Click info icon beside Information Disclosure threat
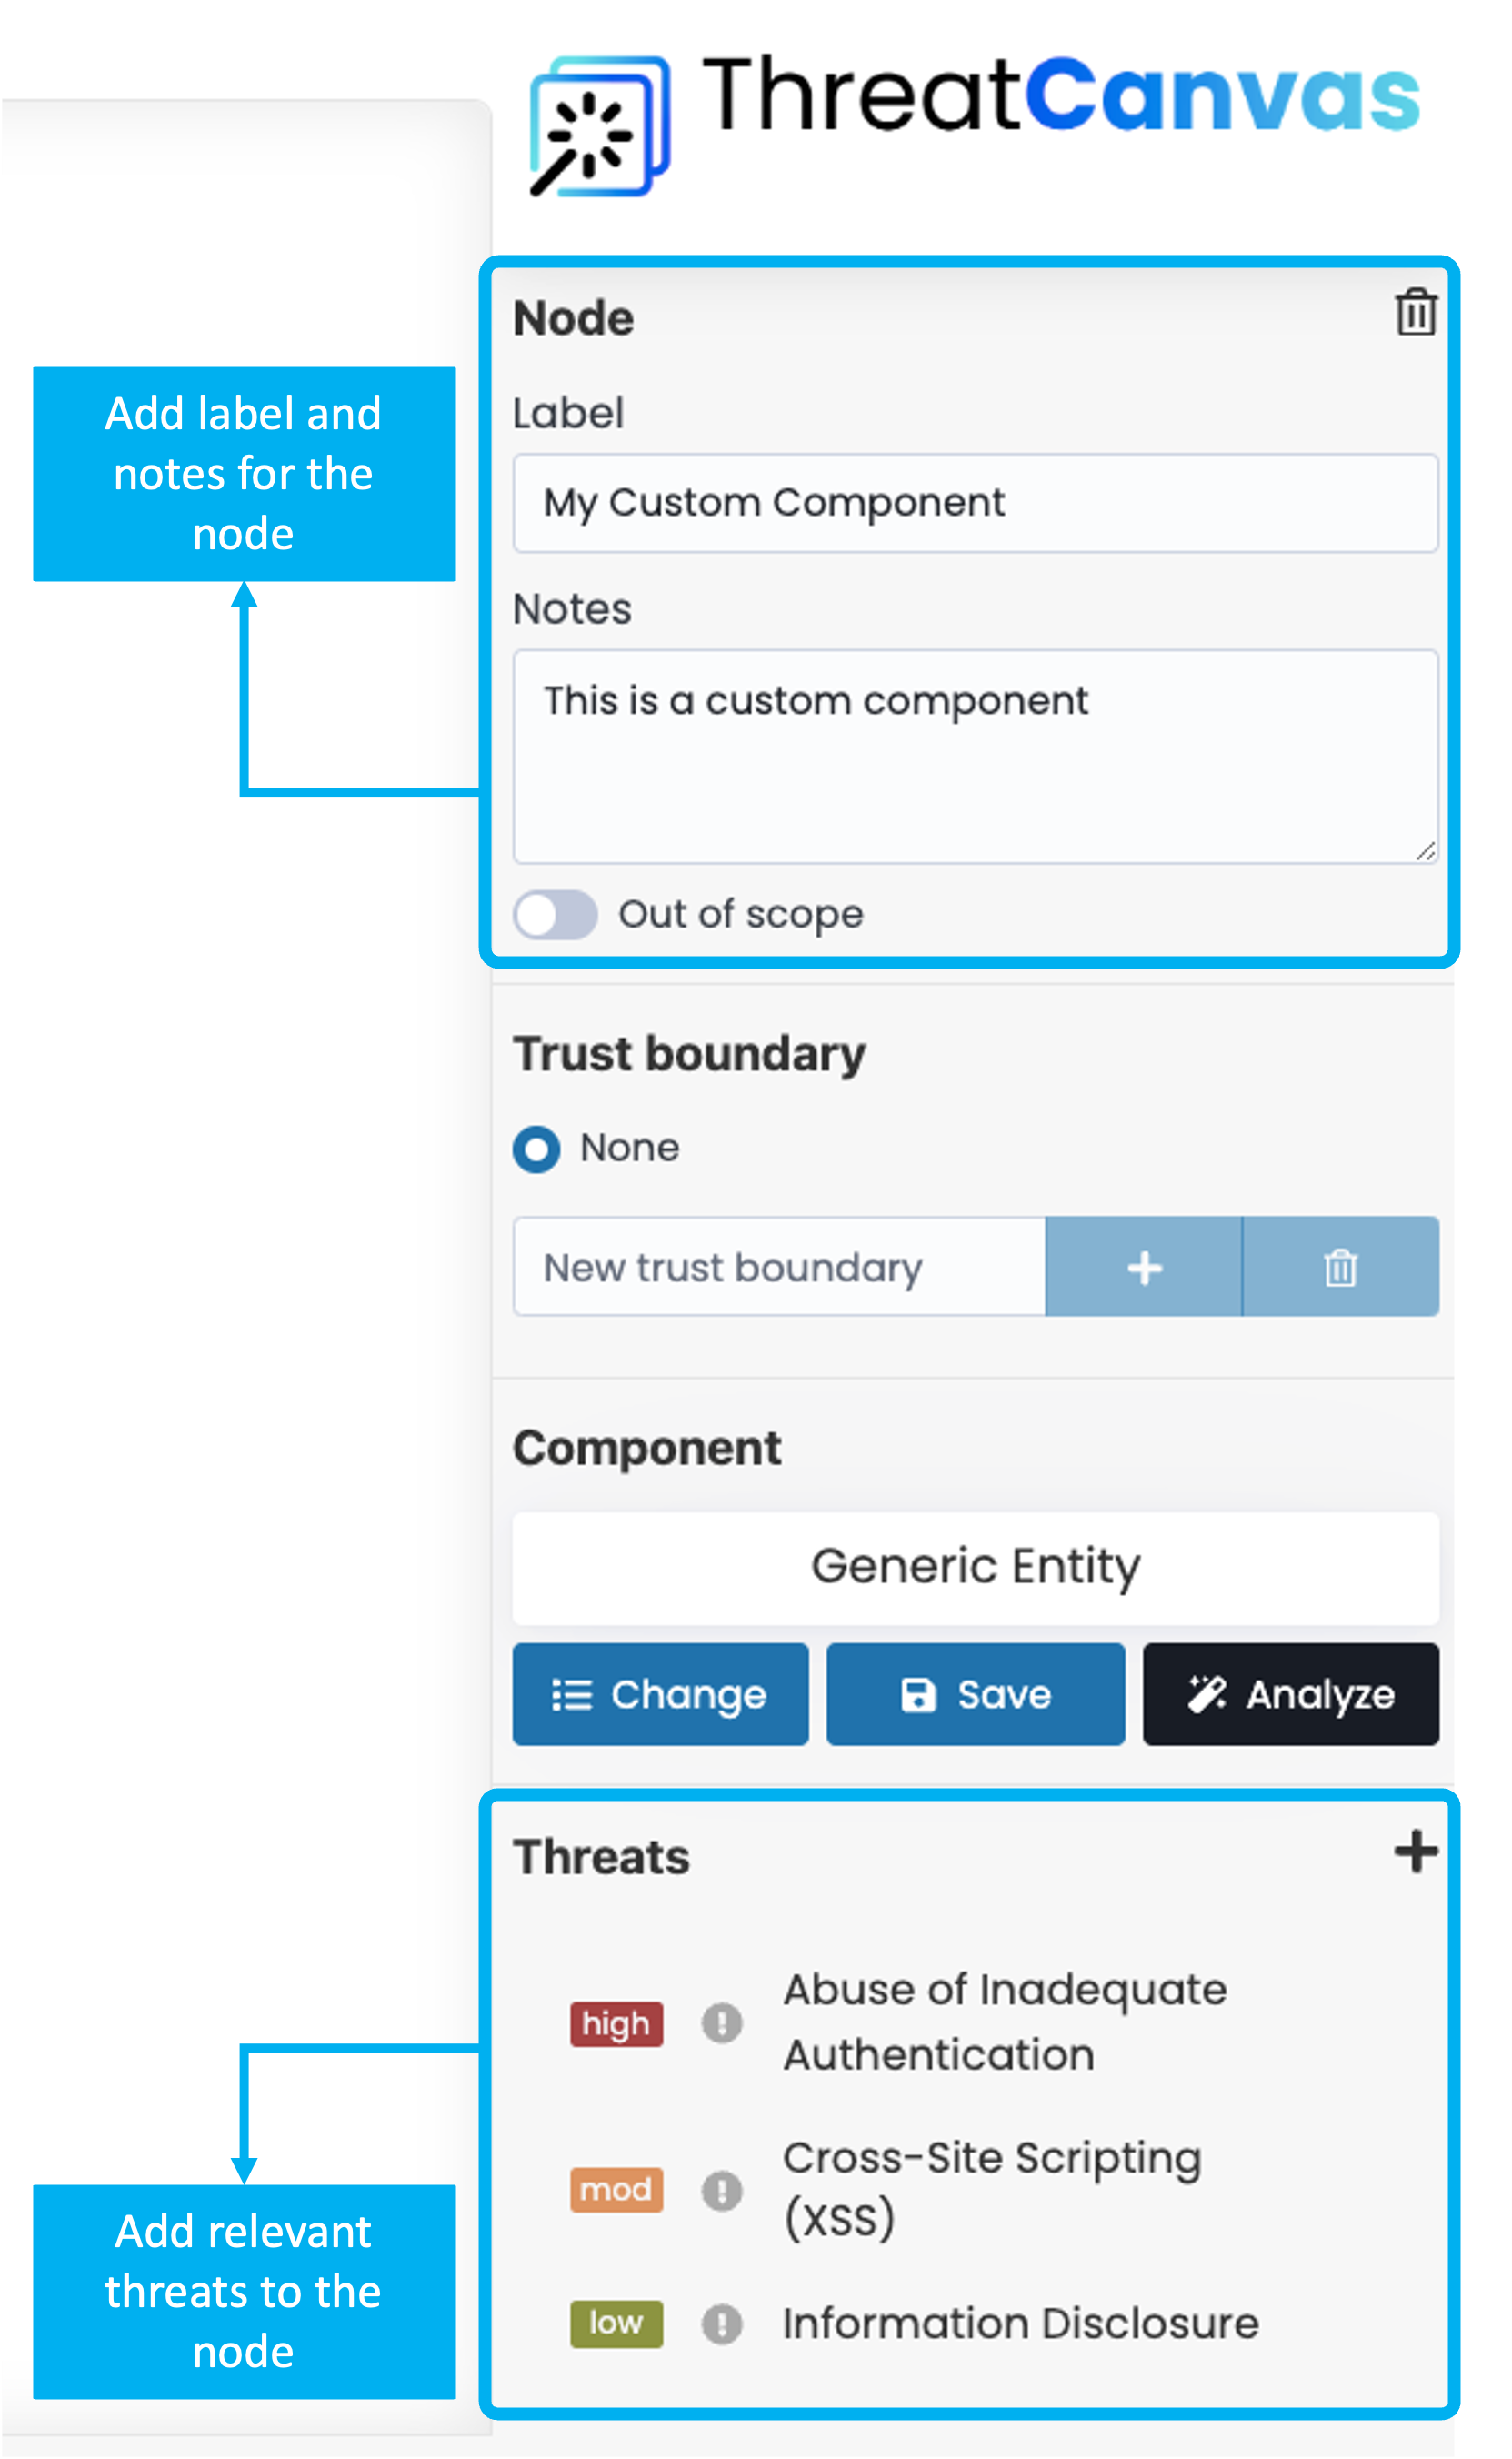Image resolution: width=1512 pixels, height=2459 pixels. click(x=721, y=2324)
